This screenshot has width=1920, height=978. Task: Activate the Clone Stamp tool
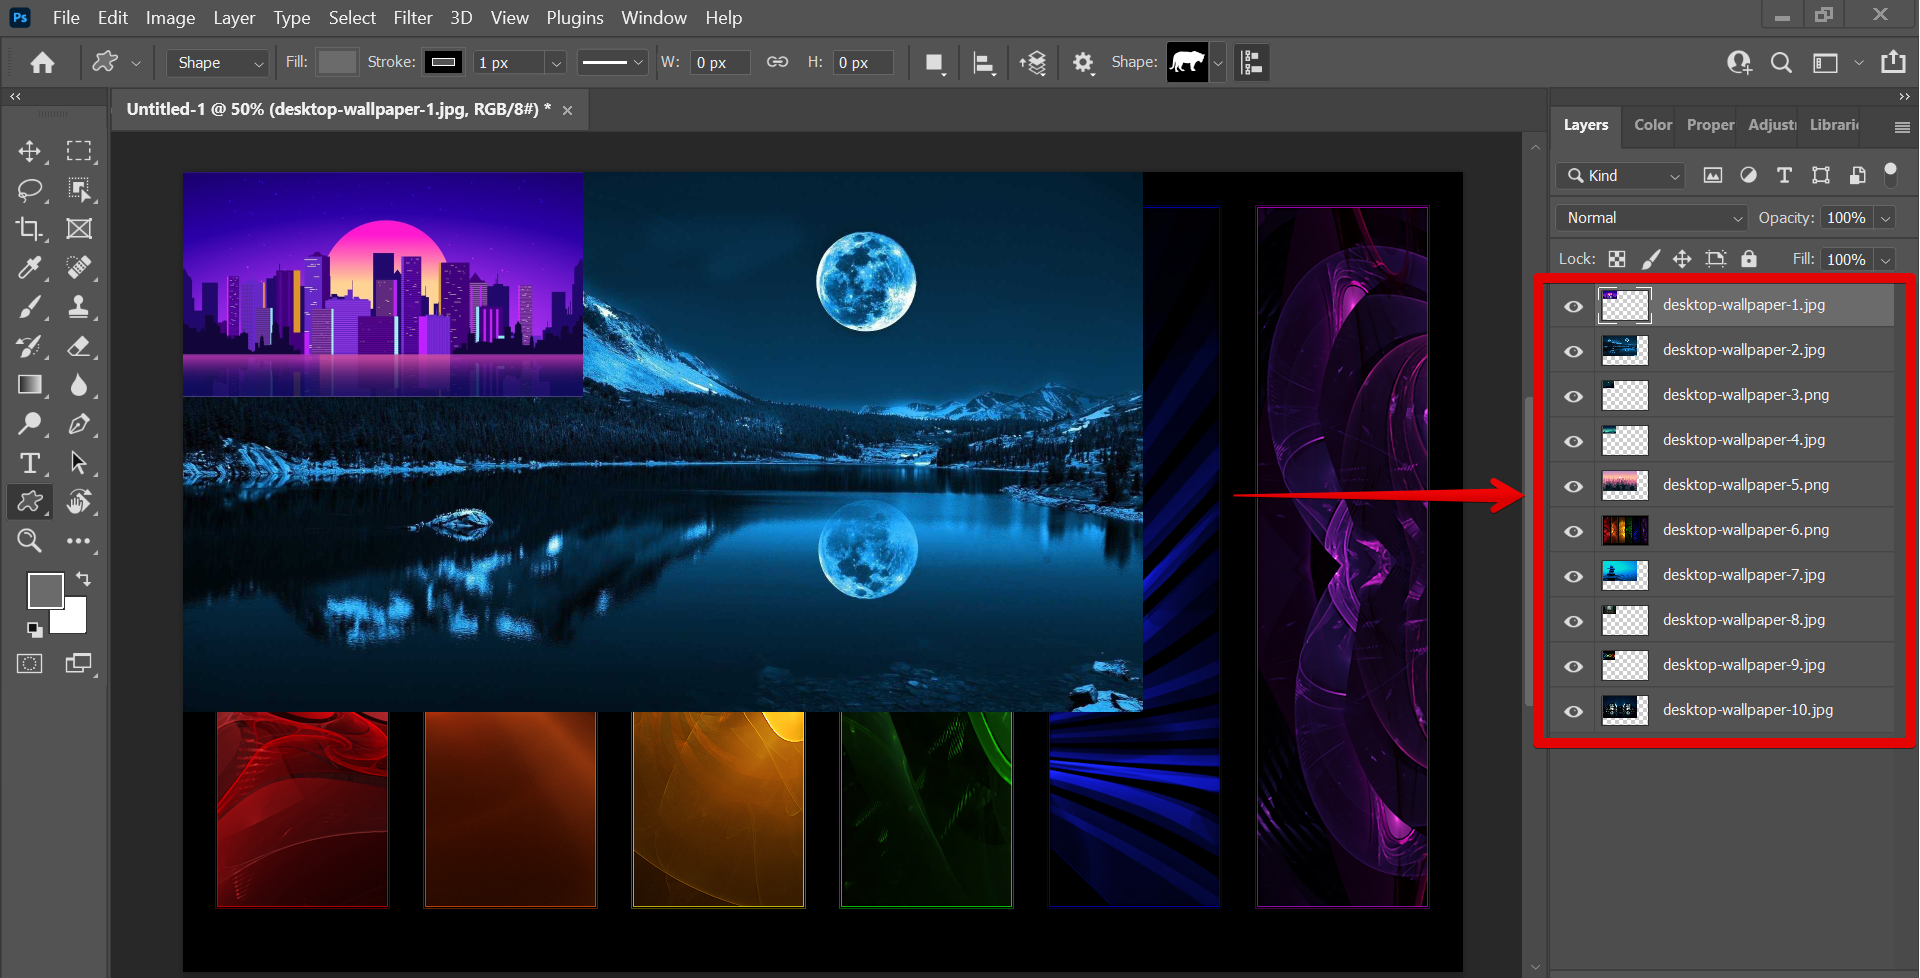click(x=78, y=307)
